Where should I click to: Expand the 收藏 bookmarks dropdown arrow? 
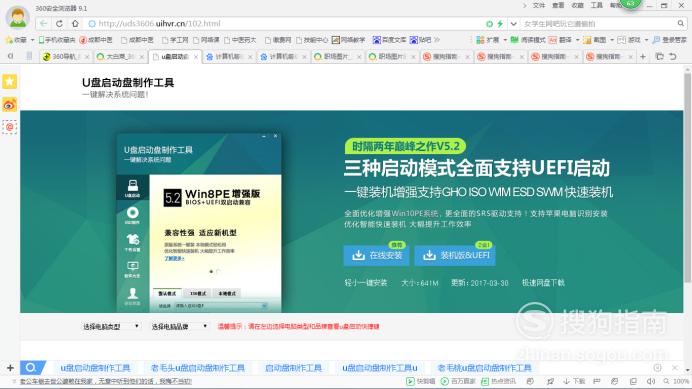click(32, 40)
